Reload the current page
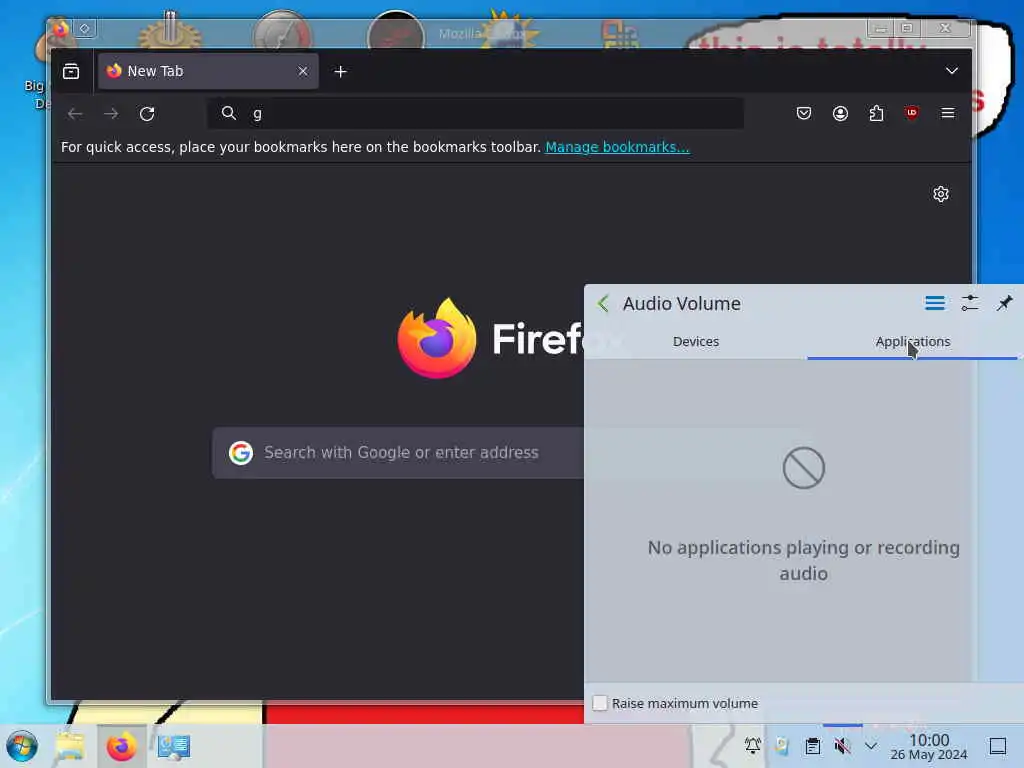 (x=147, y=114)
